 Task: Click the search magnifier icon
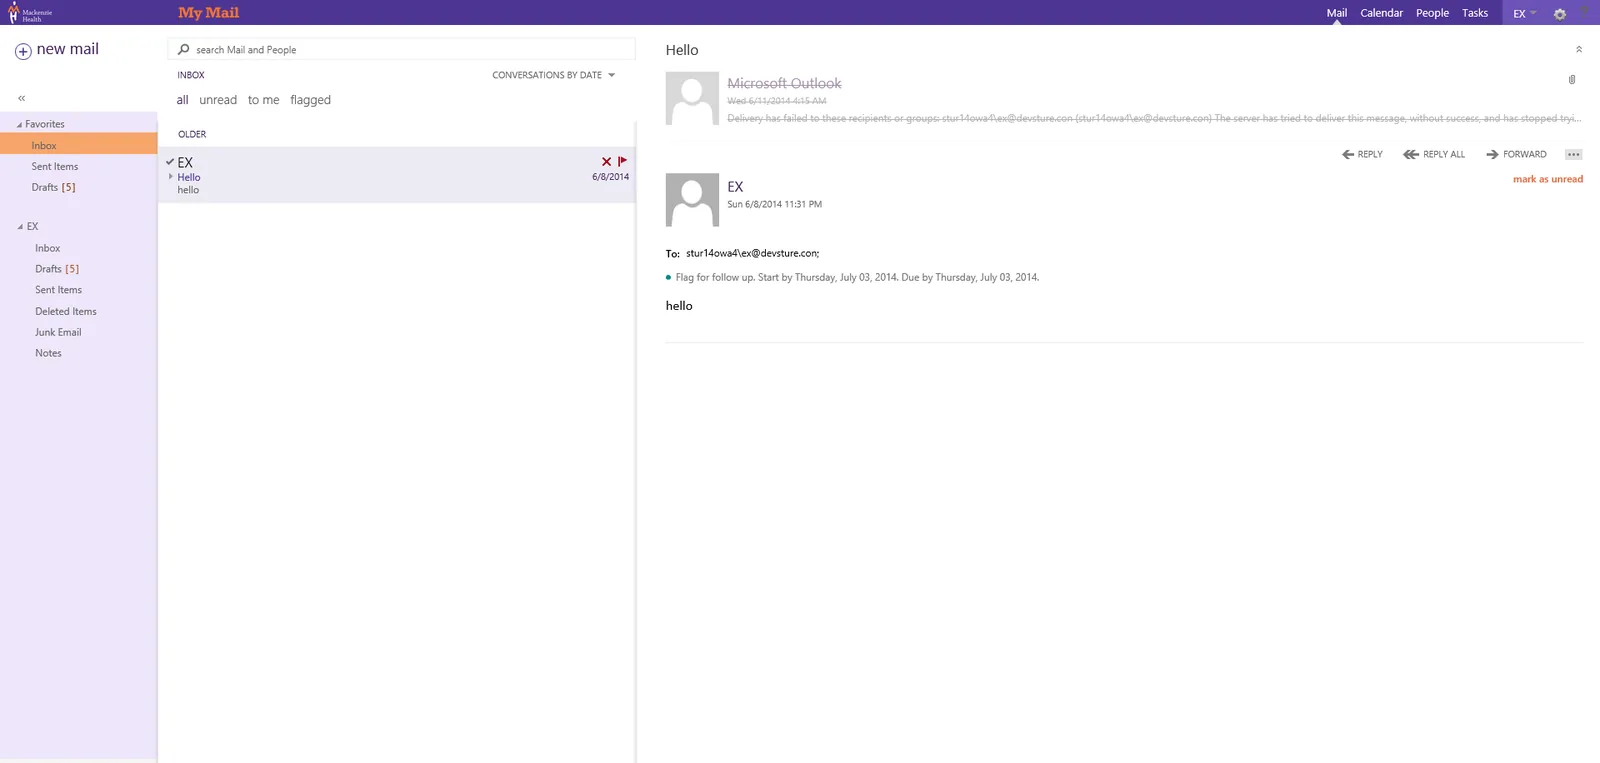tap(184, 49)
